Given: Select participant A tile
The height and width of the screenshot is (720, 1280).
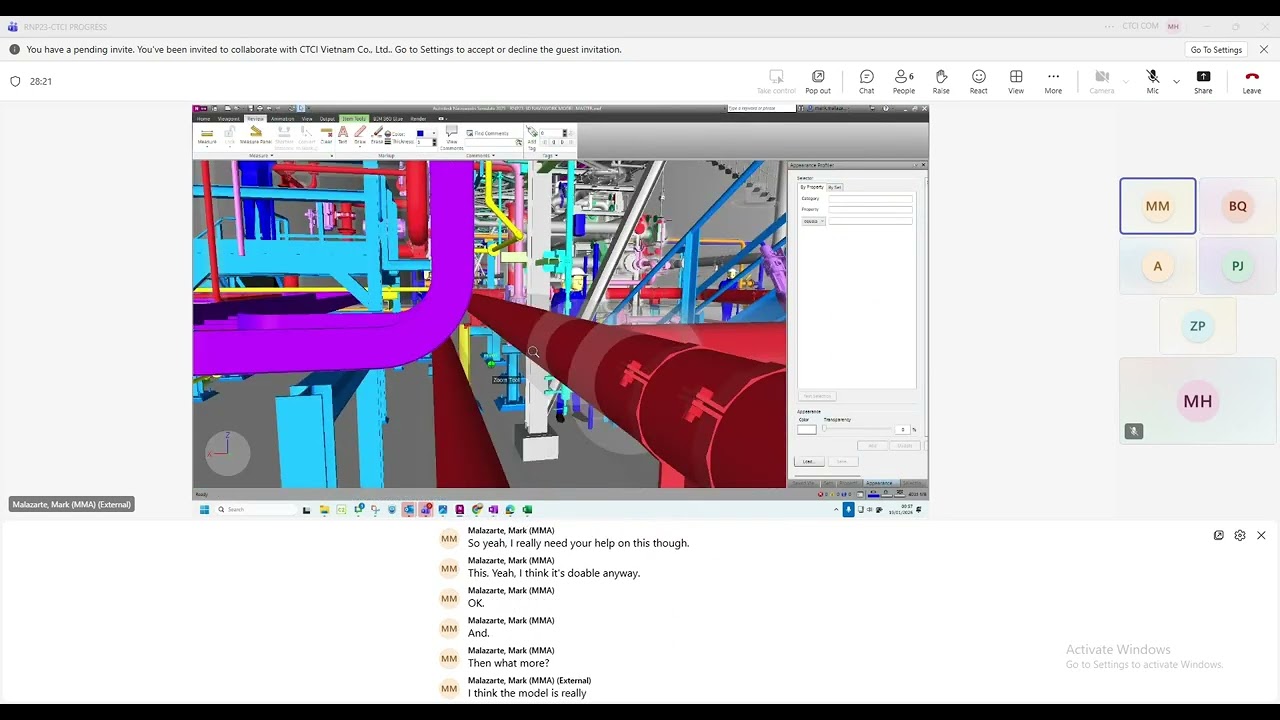Looking at the screenshot, I should [x=1158, y=266].
